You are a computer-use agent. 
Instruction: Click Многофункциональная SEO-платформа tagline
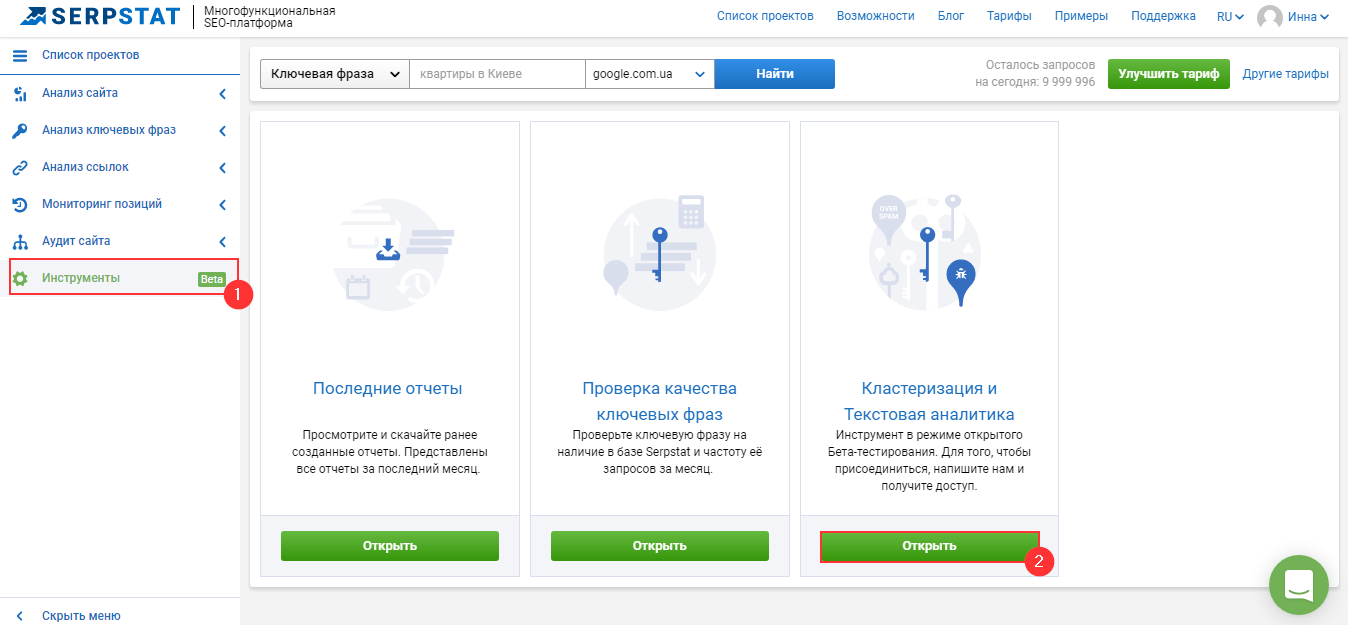click(269, 17)
